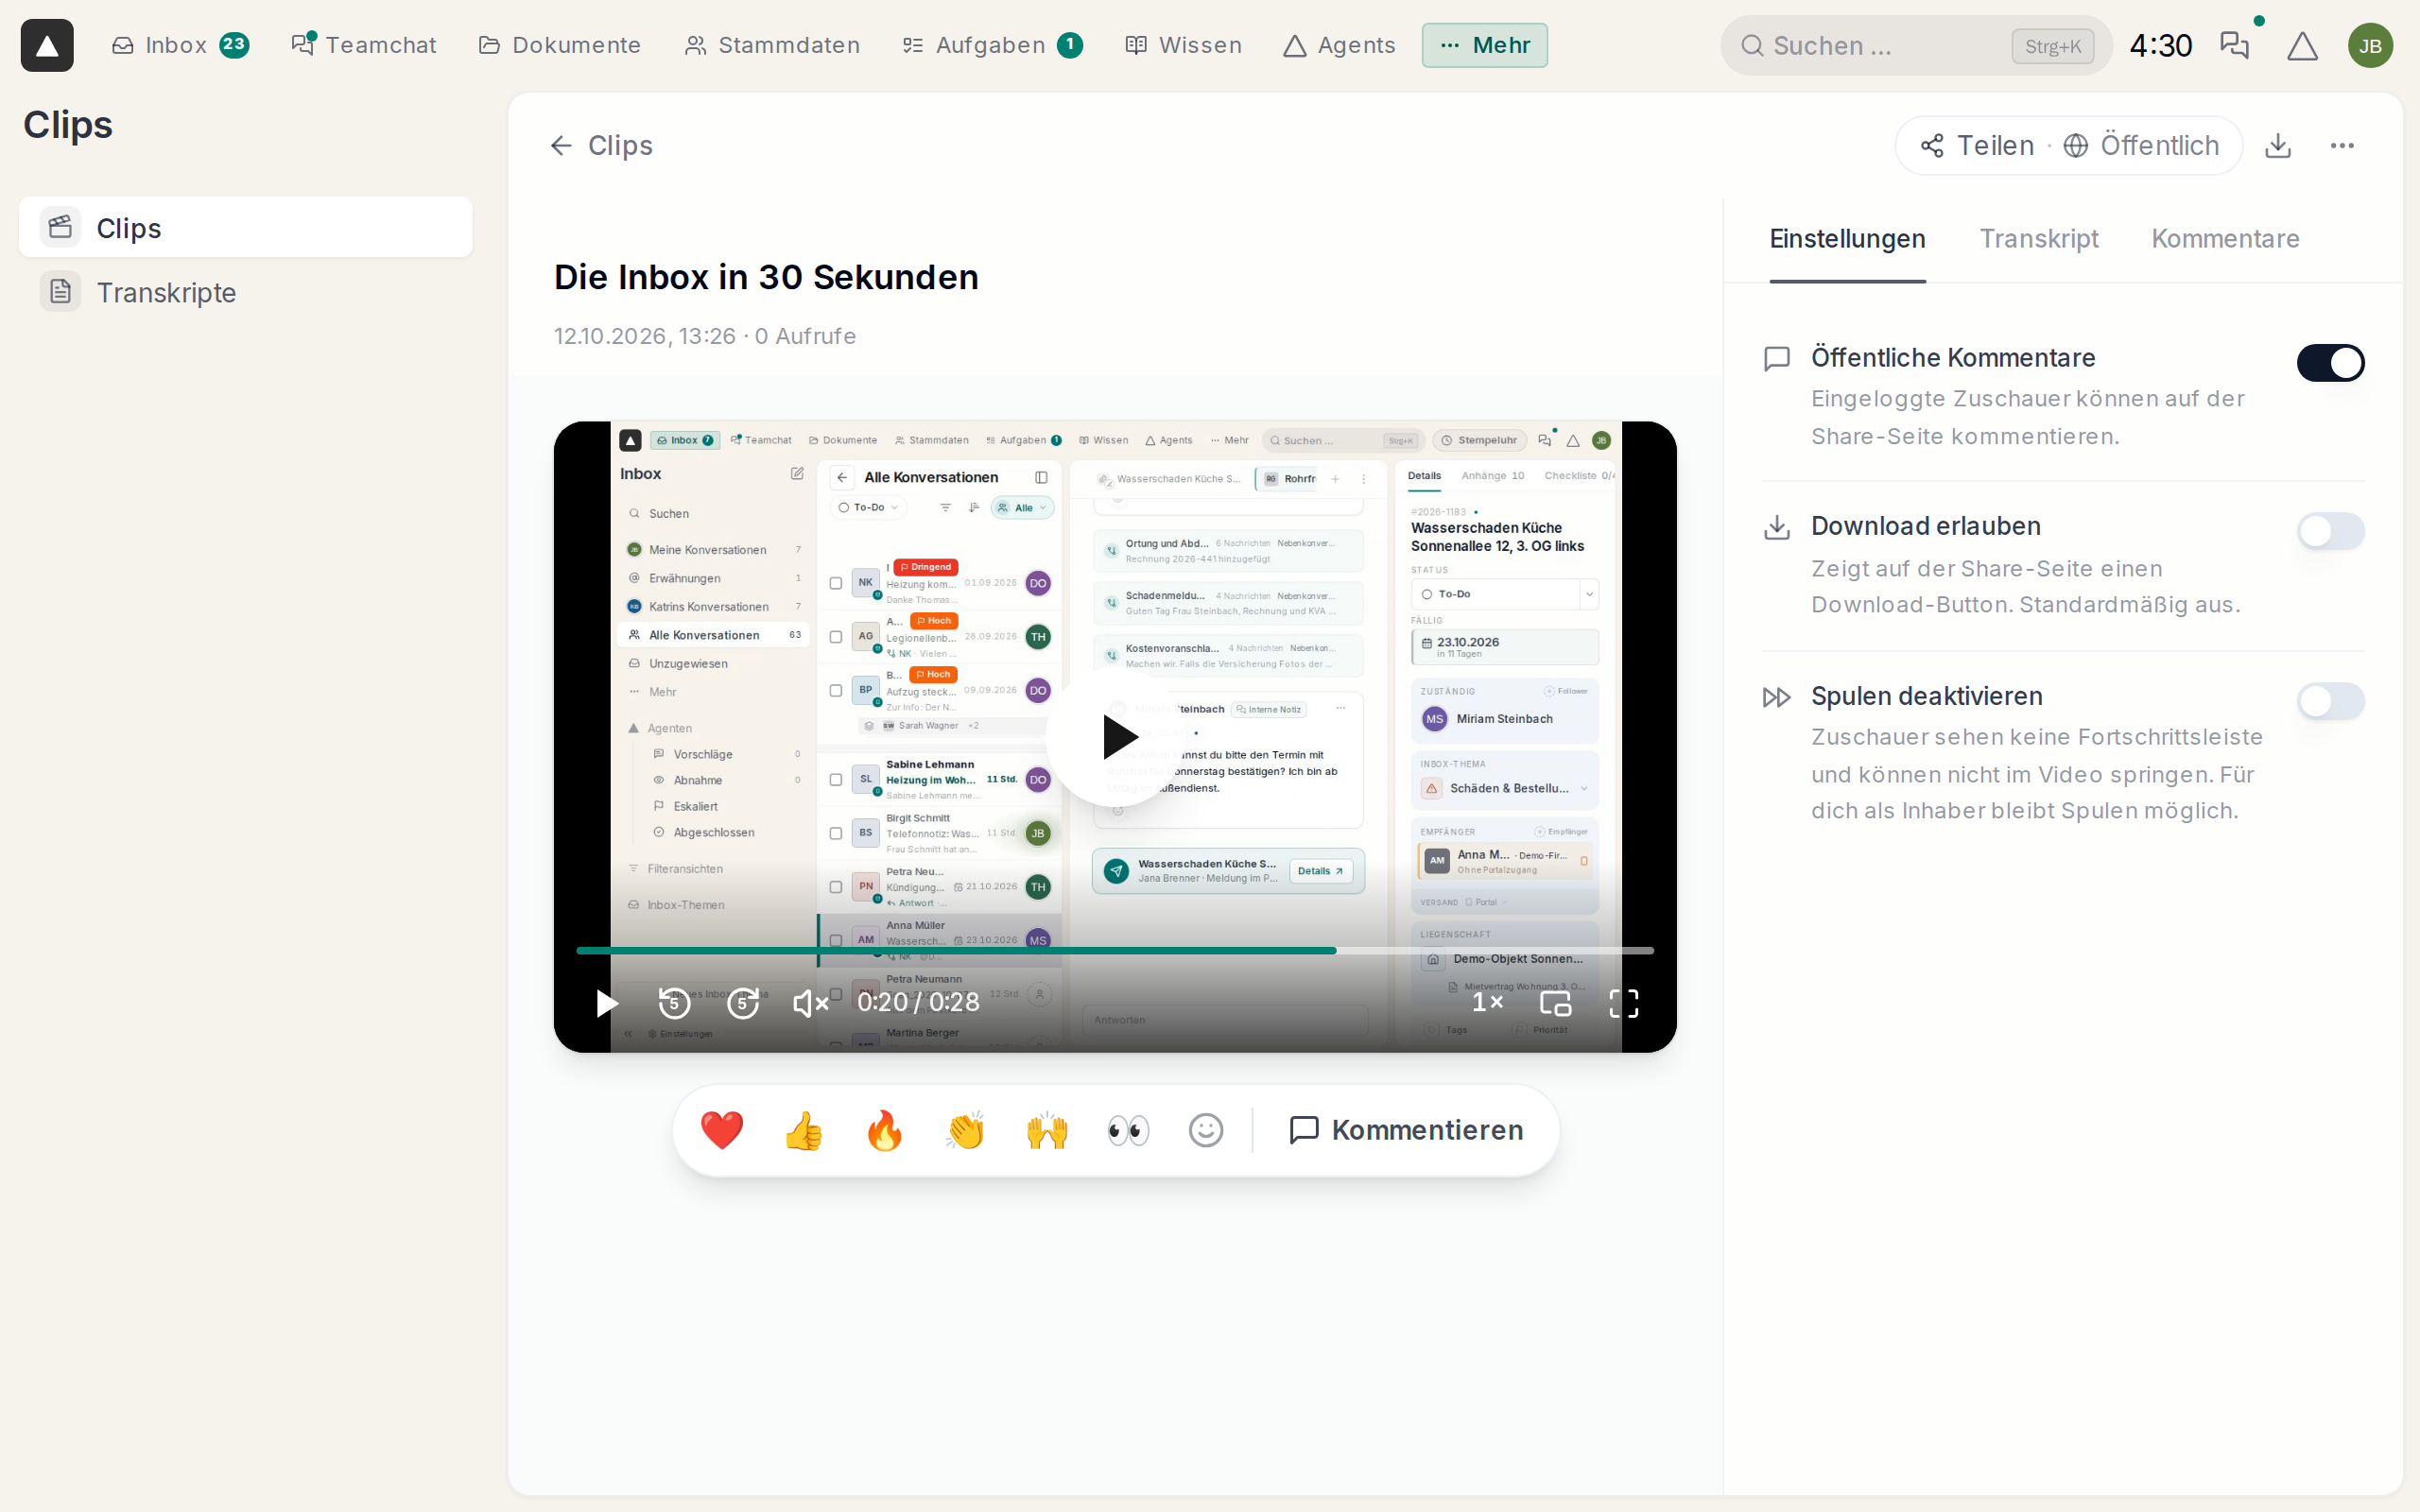2420x1512 pixels.
Task: Open the emoji picker smiley icon
Action: point(1206,1130)
